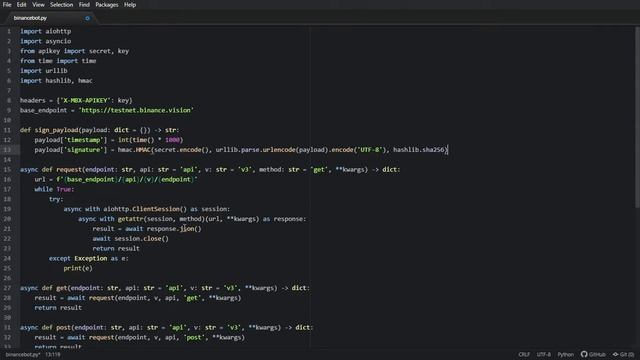Click the 'post' string on line 32
The width and height of the screenshot is (640, 360).
[x=194, y=337]
